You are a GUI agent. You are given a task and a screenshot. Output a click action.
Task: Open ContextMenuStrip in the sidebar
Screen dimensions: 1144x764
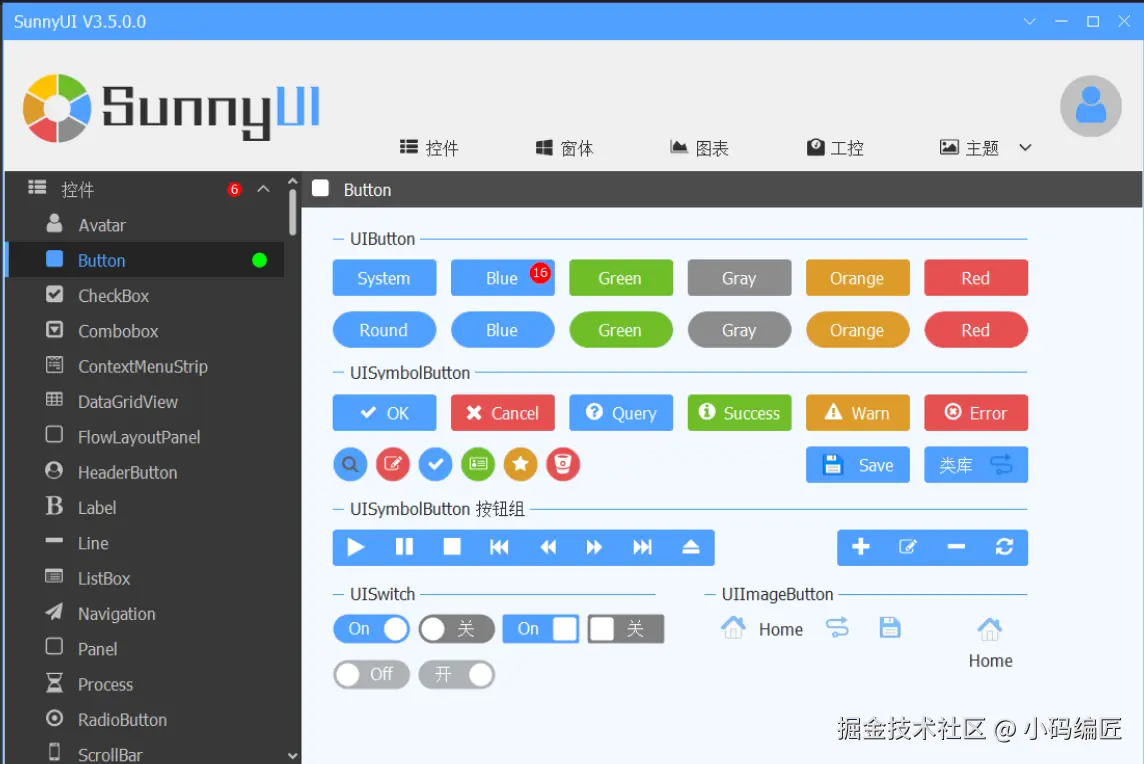click(x=144, y=366)
